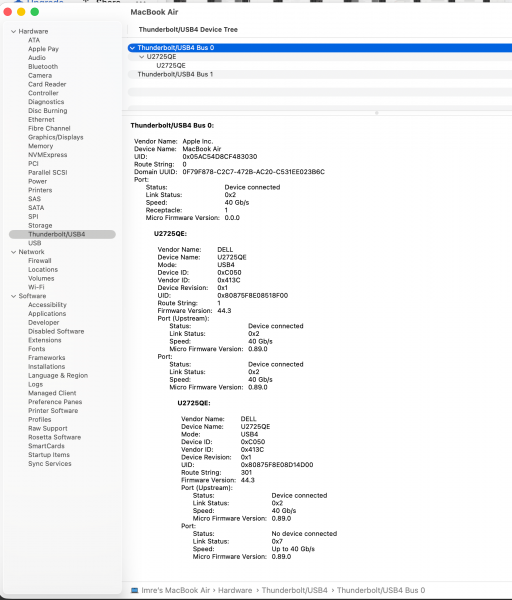Screen dimensions: 512x600
Task: Open Controller in the sidebar
Action: [x=43, y=93]
